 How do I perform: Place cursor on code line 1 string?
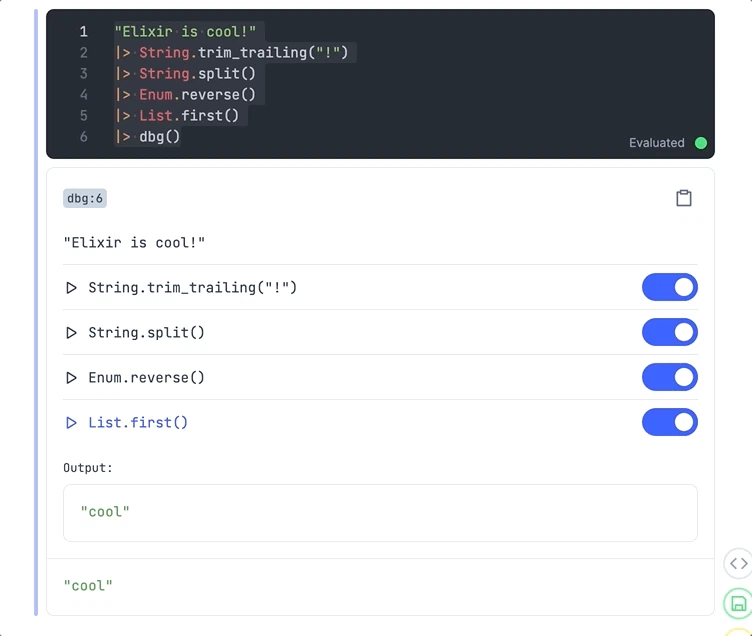pos(185,32)
